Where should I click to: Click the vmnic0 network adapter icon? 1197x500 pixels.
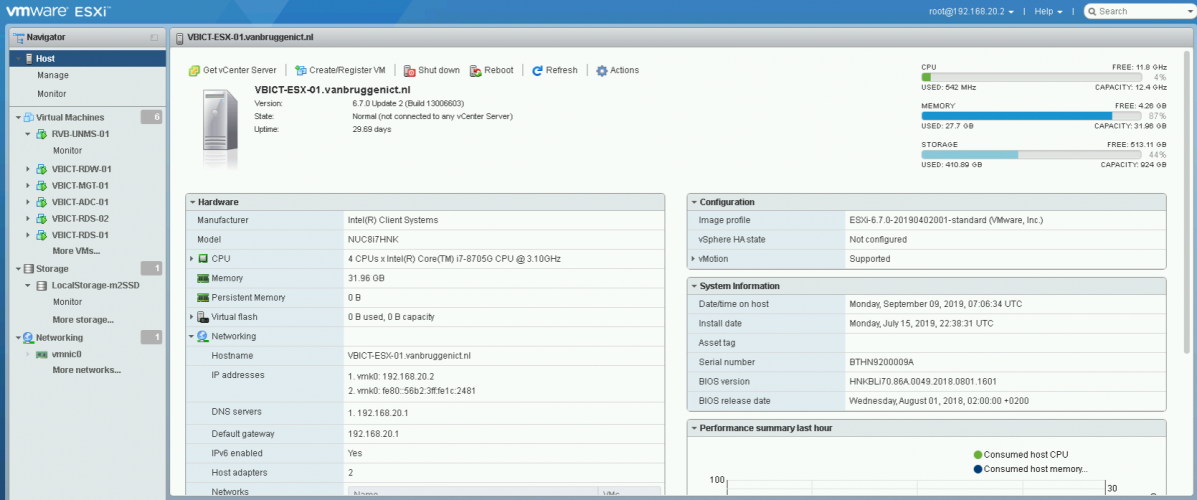[x=42, y=354]
